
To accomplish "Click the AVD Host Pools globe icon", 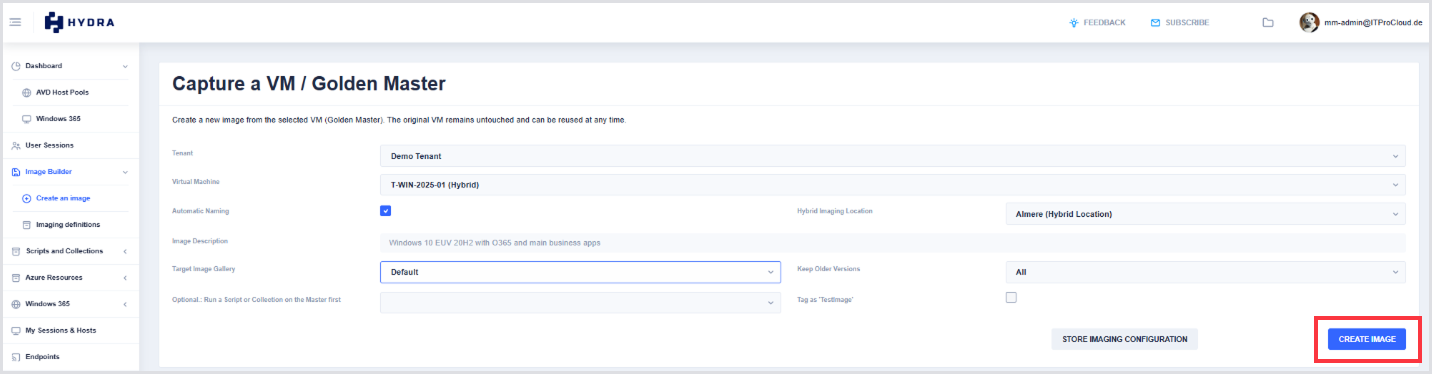I will point(27,92).
